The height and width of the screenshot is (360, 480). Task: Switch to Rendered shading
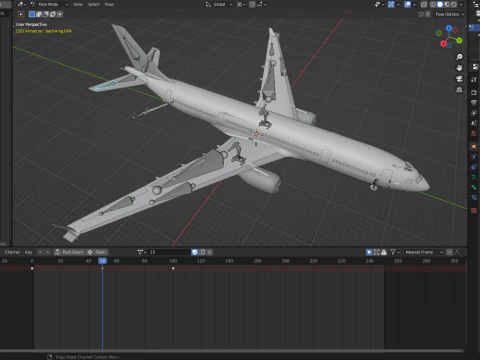(454, 4)
